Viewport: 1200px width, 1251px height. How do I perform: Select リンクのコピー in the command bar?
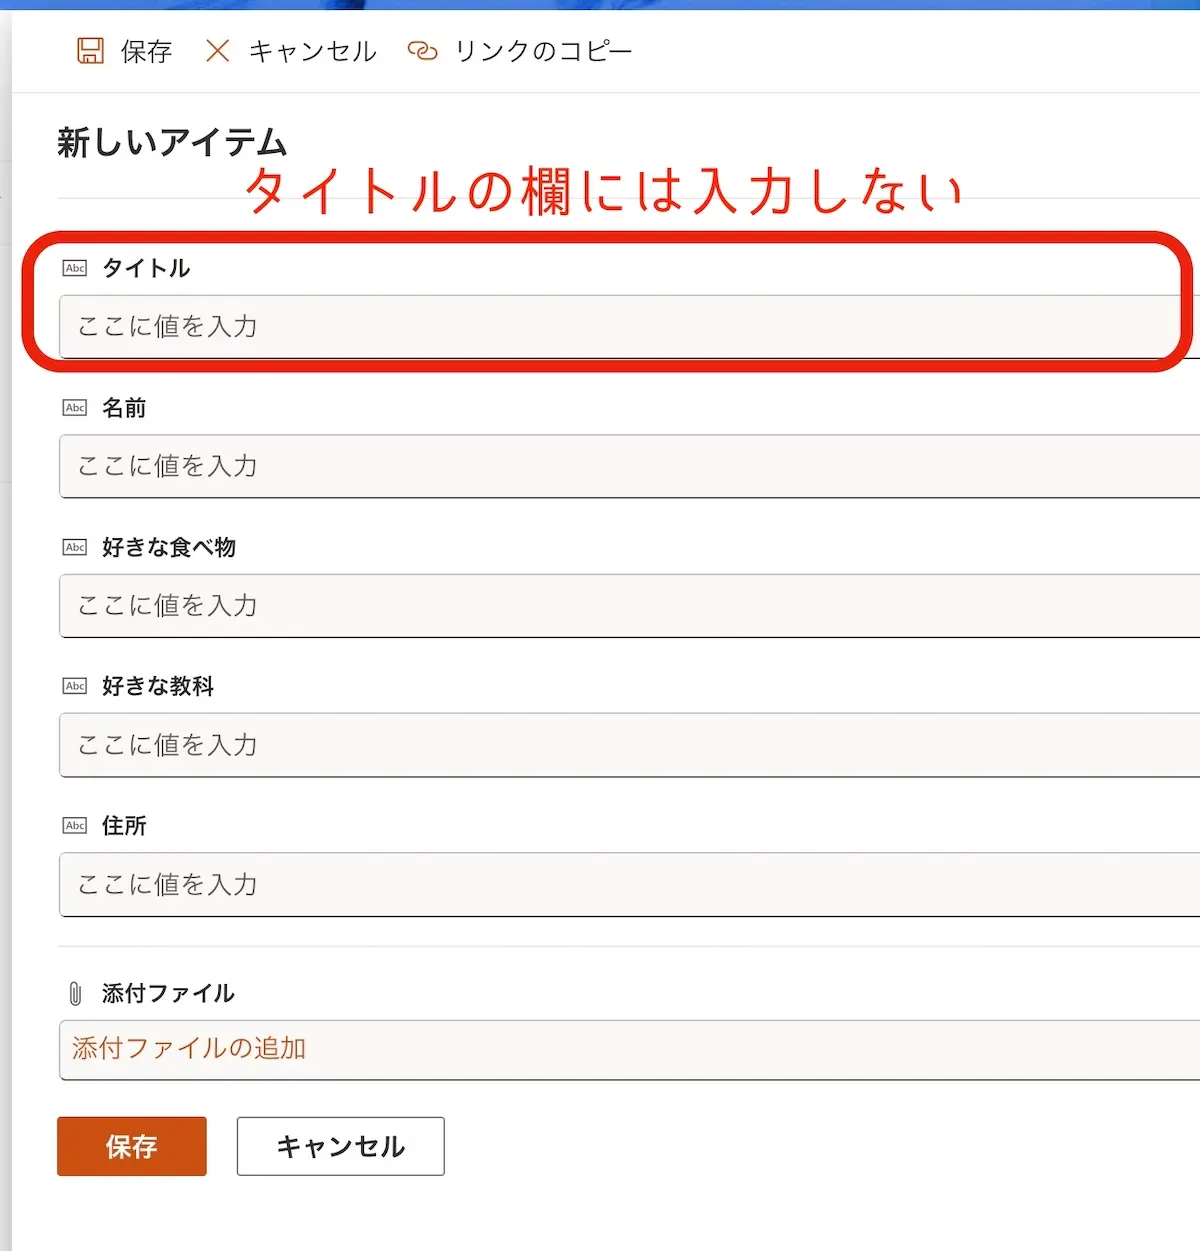point(543,51)
